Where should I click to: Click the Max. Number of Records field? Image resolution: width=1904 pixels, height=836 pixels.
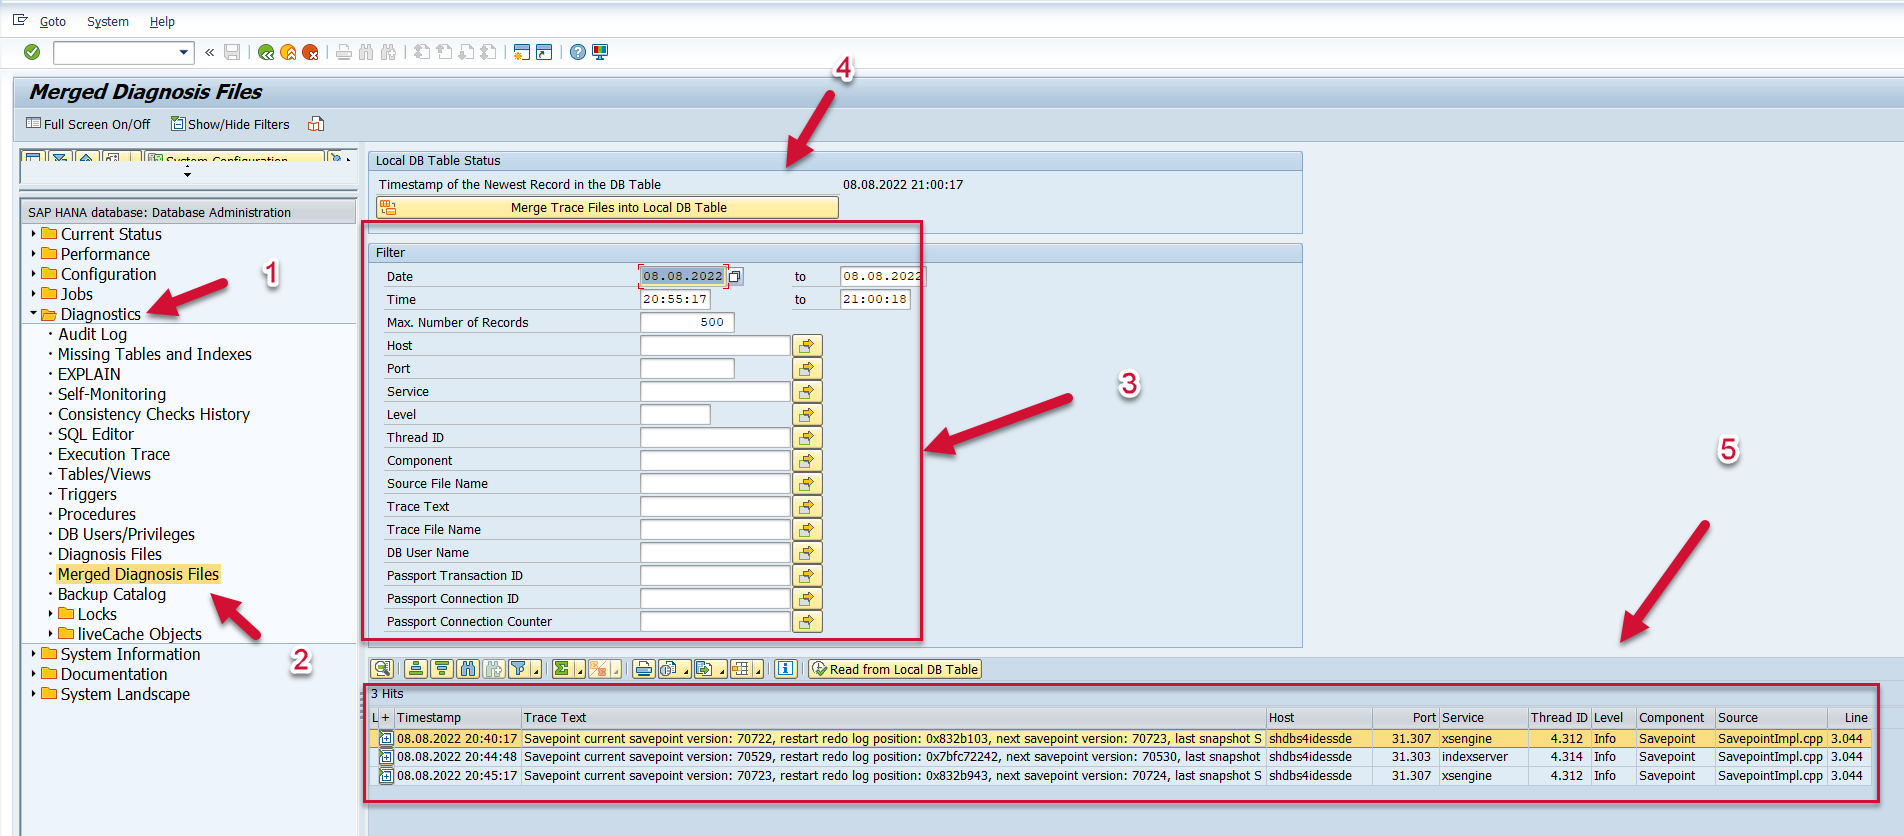click(x=687, y=322)
